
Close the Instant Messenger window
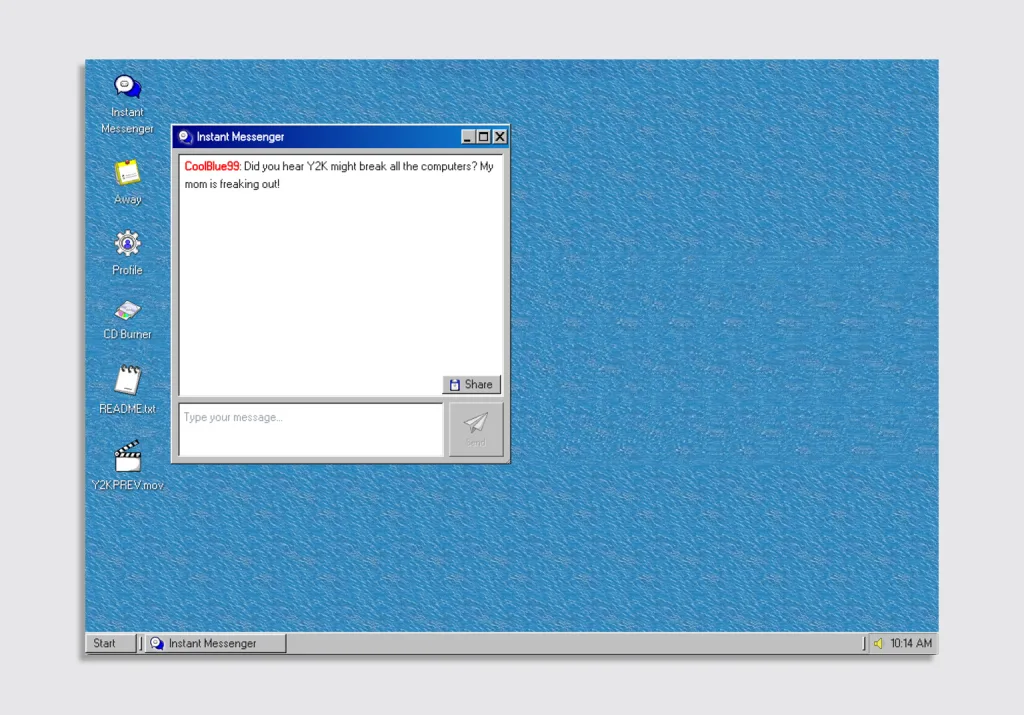[x=500, y=137]
